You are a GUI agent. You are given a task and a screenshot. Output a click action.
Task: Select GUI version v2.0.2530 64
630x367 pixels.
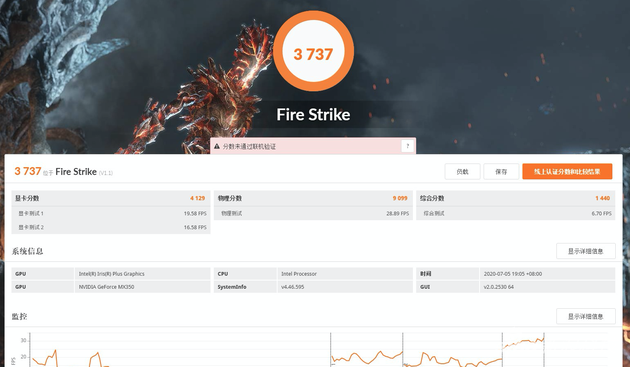(x=498, y=287)
